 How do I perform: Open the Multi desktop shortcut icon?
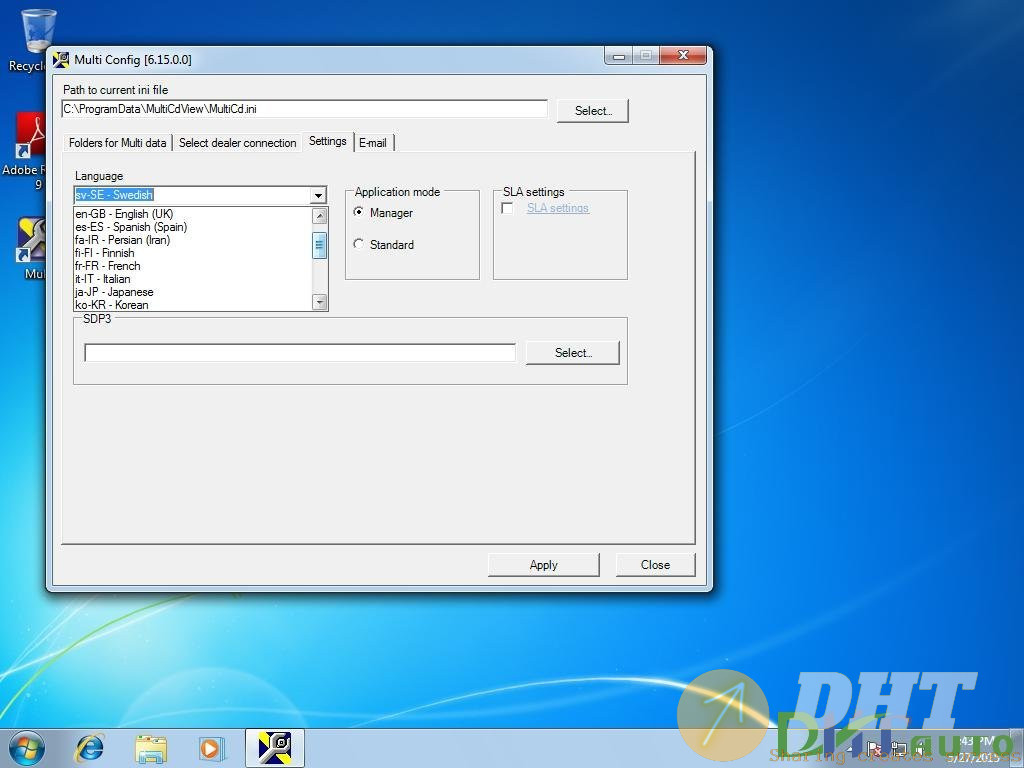(31, 240)
